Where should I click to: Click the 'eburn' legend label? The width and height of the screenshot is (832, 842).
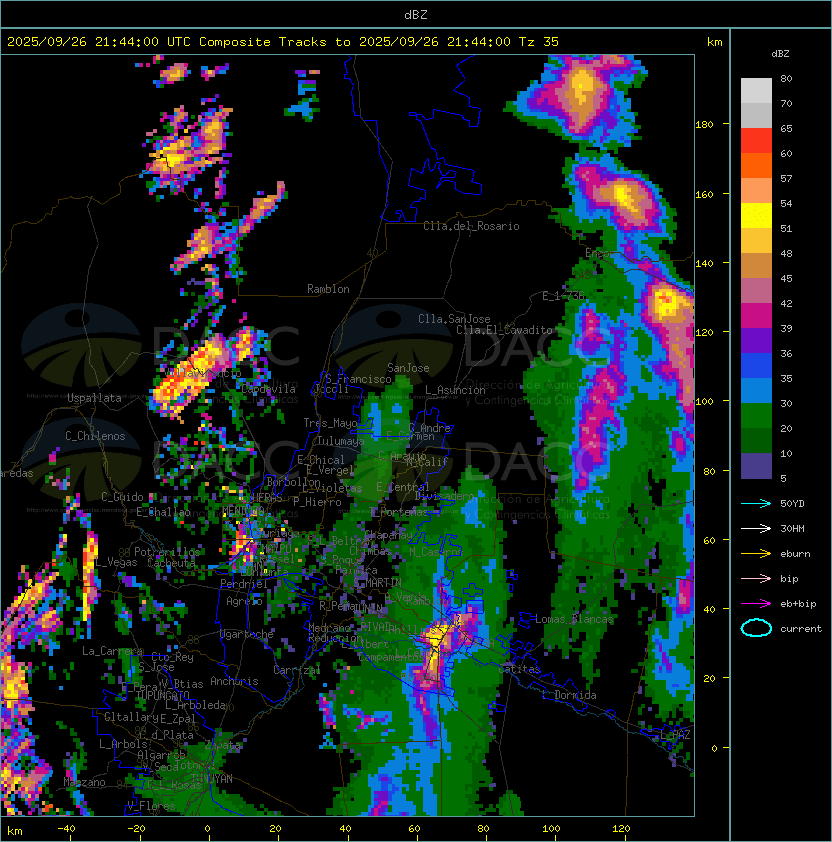[795, 554]
